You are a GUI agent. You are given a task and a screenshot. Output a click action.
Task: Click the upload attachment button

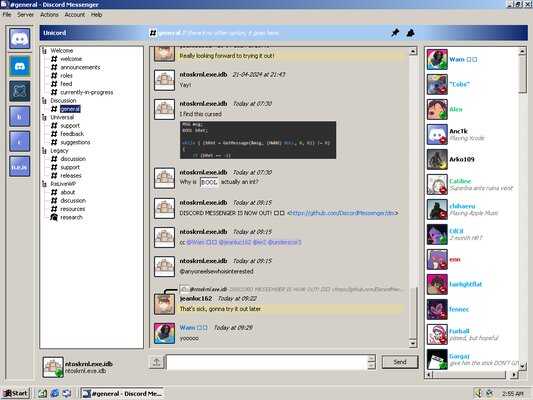(x=156, y=362)
